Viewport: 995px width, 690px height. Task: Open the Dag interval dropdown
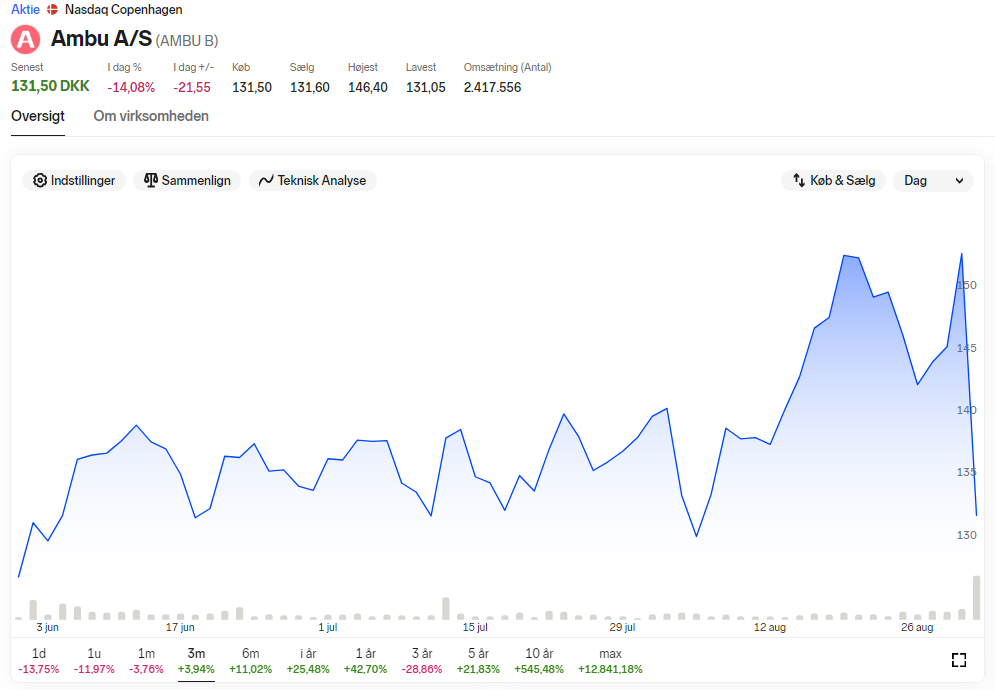tap(933, 180)
